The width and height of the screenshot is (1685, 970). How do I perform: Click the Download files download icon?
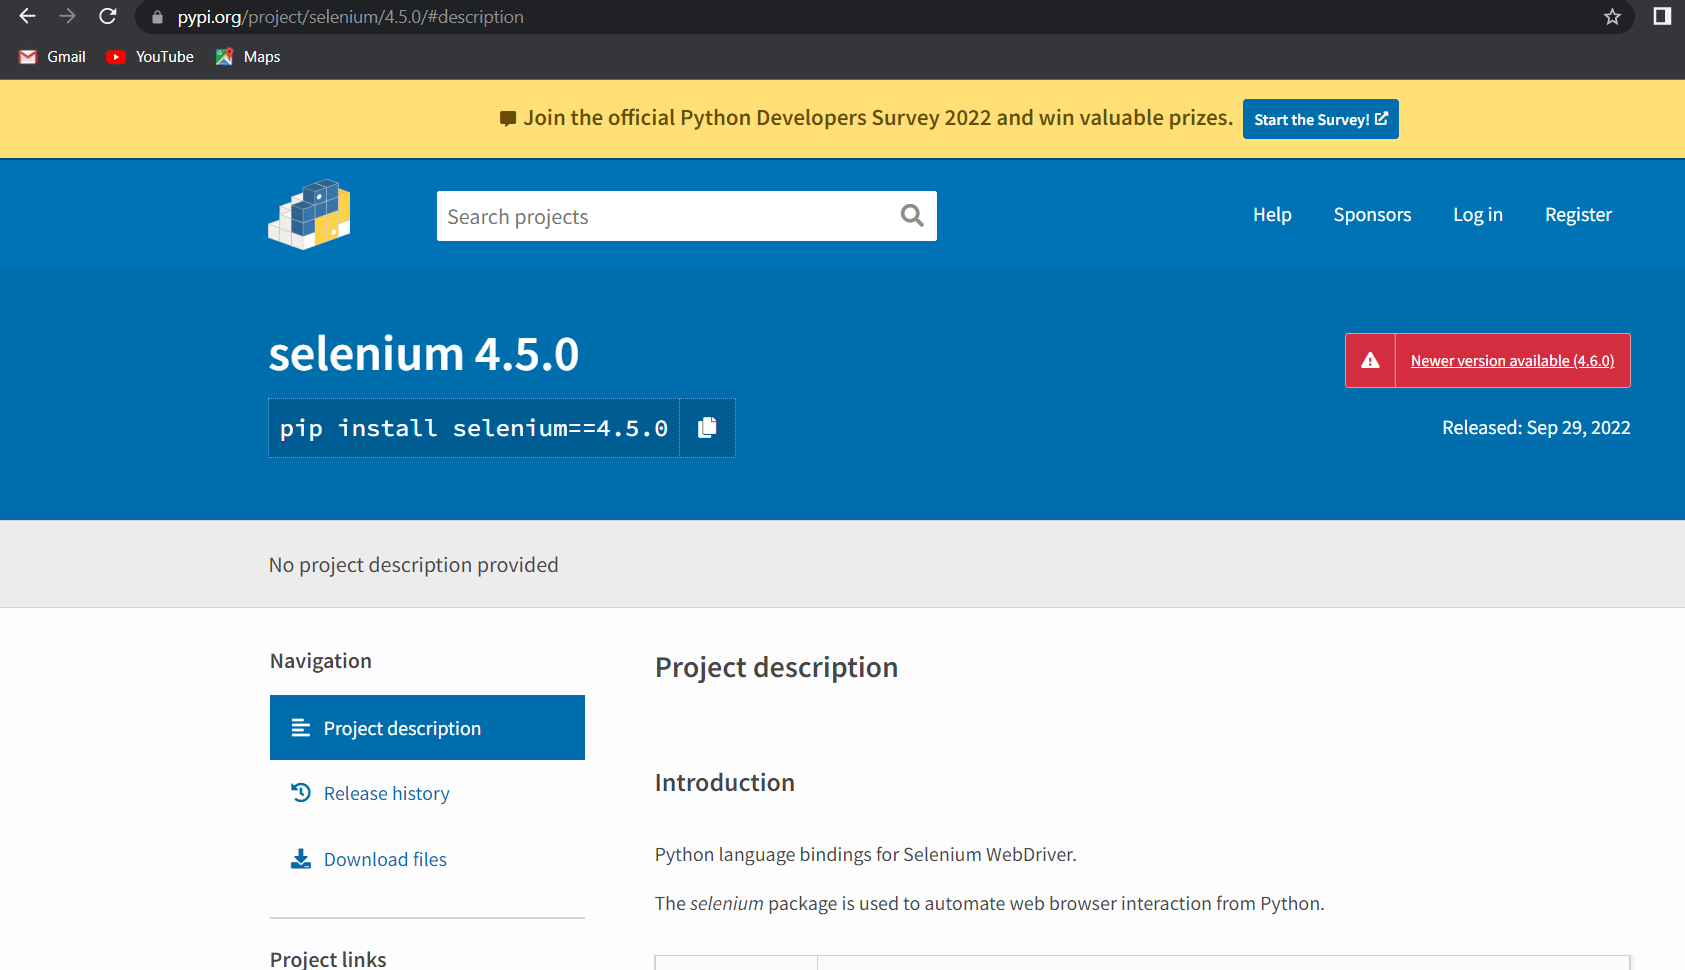pos(299,858)
